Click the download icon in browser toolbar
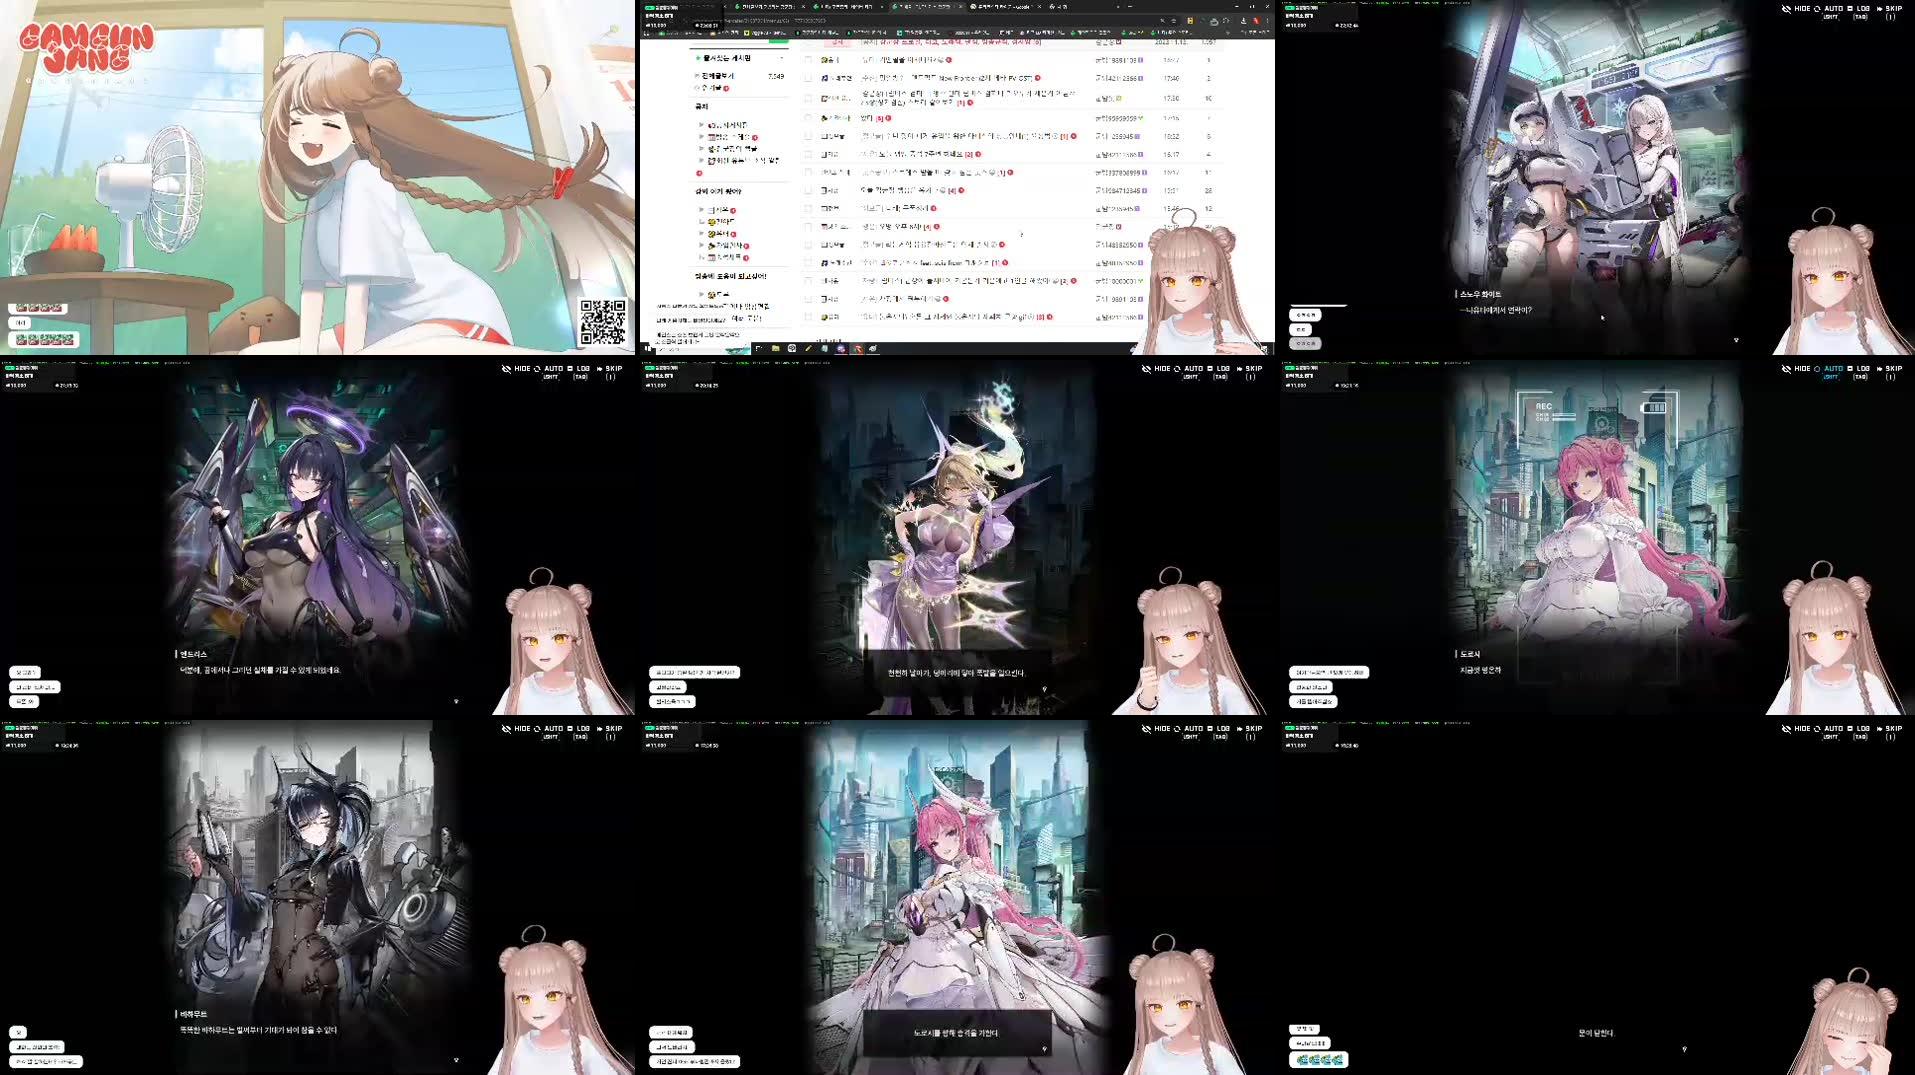The height and width of the screenshot is (1075, 1915). (x=1243, y=21)
